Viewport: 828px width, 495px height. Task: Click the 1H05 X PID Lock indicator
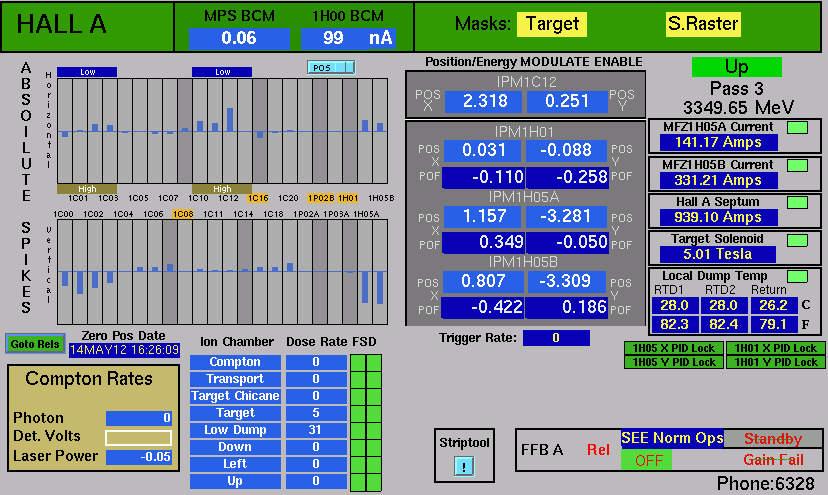tap(673, 348)
